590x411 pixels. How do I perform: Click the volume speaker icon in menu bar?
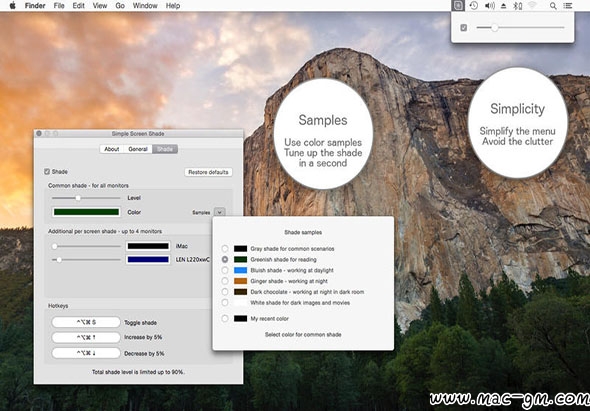490,6
